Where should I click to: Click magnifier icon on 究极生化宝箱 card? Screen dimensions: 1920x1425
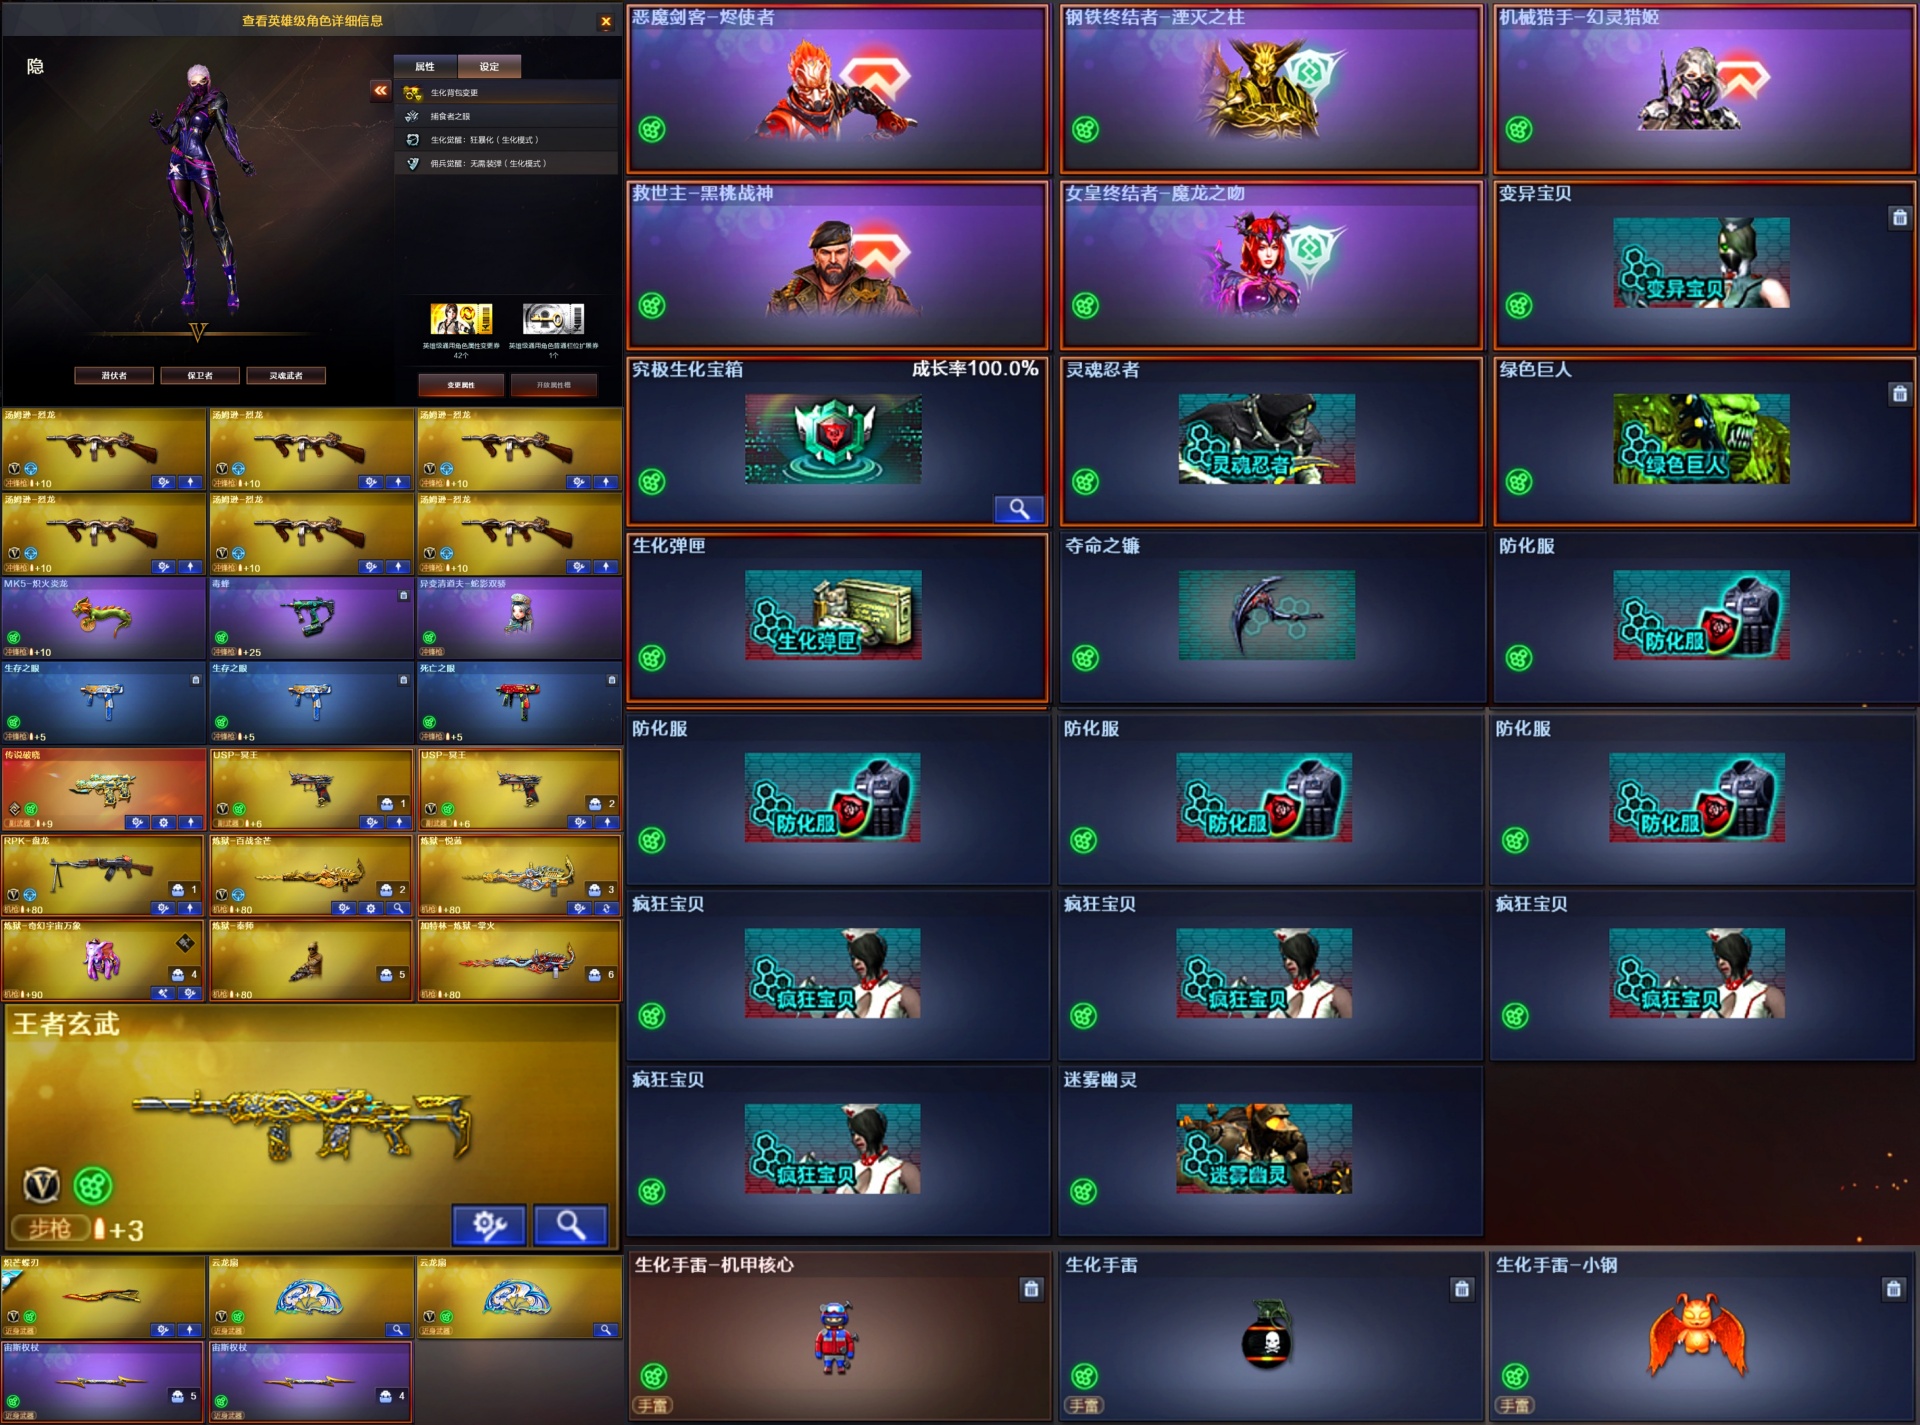point(1019,509)
